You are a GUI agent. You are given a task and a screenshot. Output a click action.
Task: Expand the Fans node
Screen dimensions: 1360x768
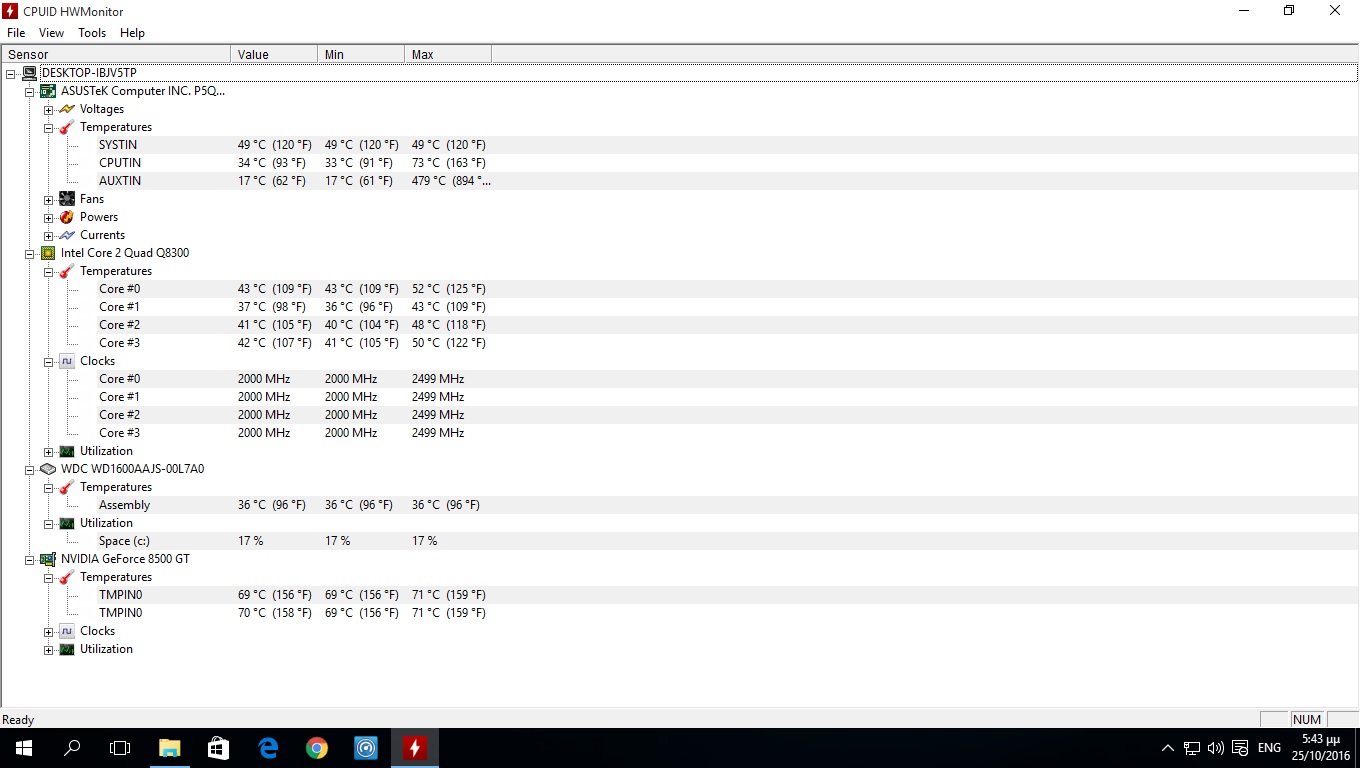48,200
